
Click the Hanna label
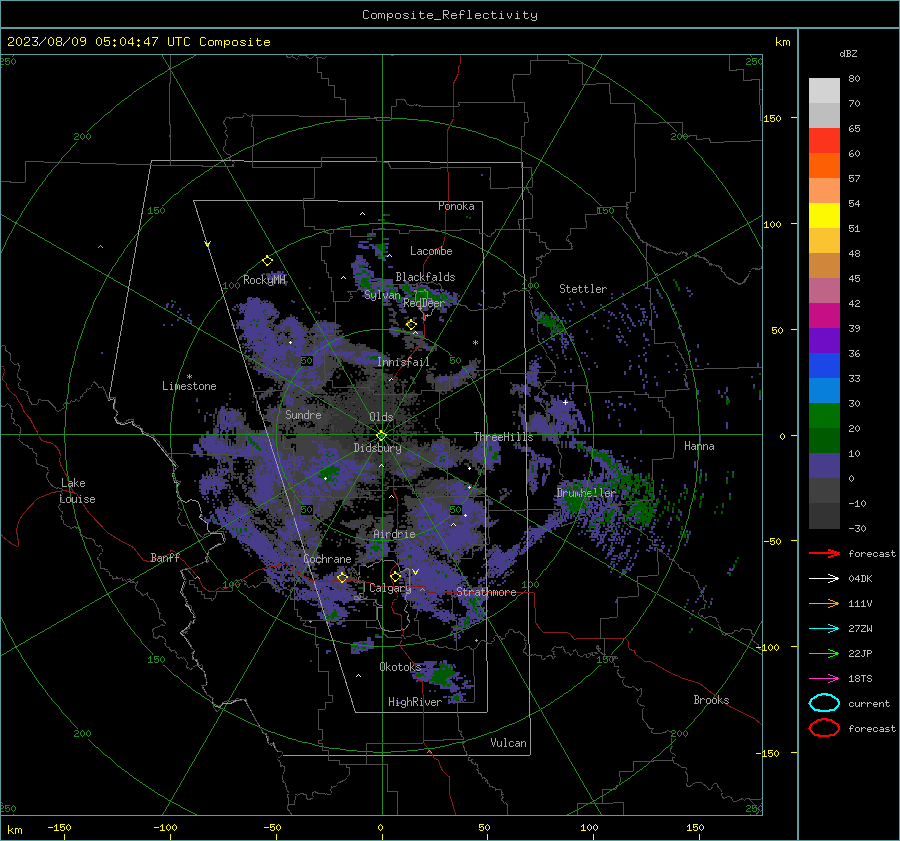click(x=699, y=445)
